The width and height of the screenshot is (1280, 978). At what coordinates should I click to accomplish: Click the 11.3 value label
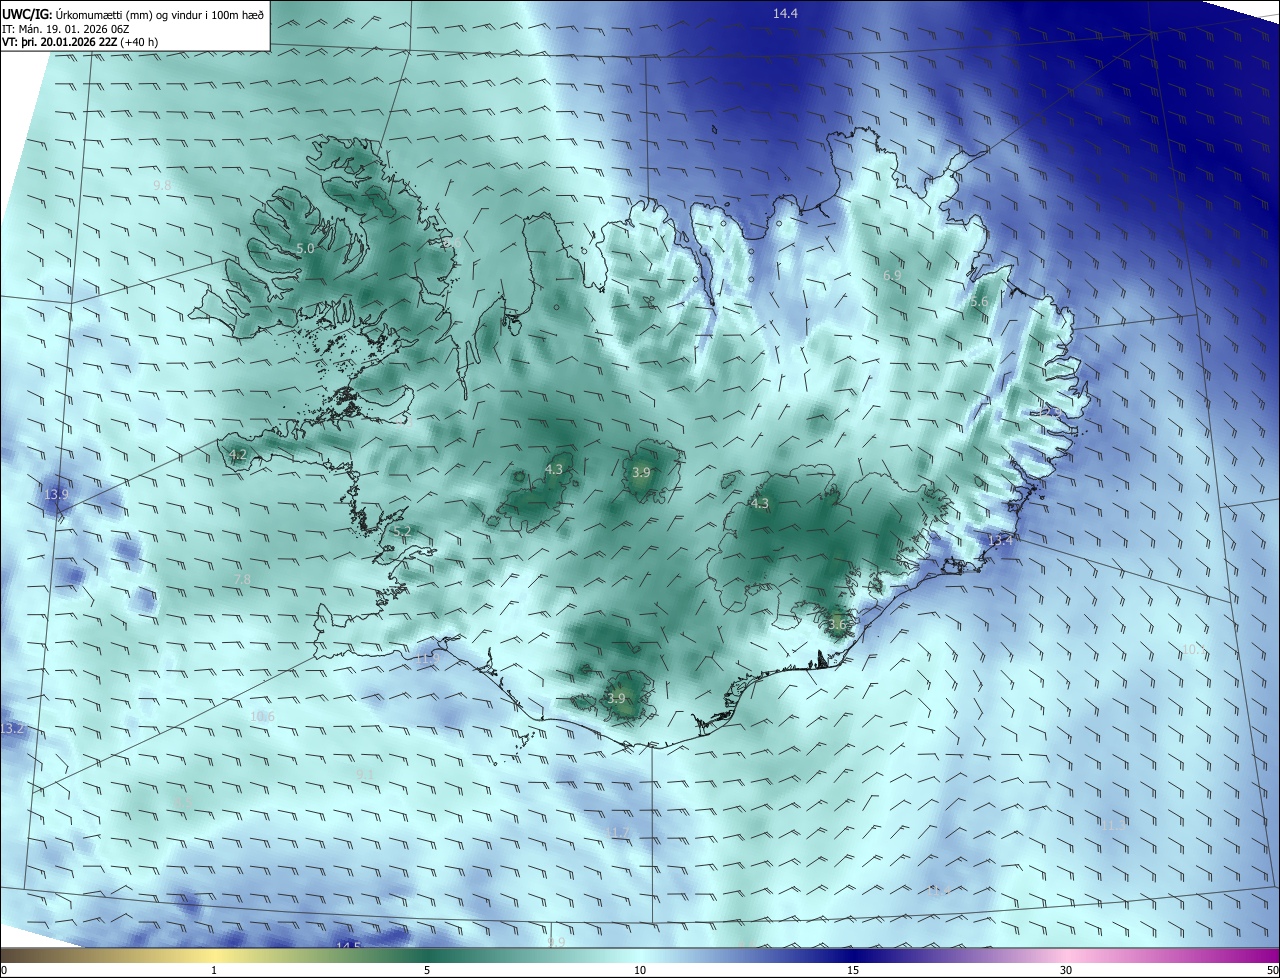[x=1113, y=826]
